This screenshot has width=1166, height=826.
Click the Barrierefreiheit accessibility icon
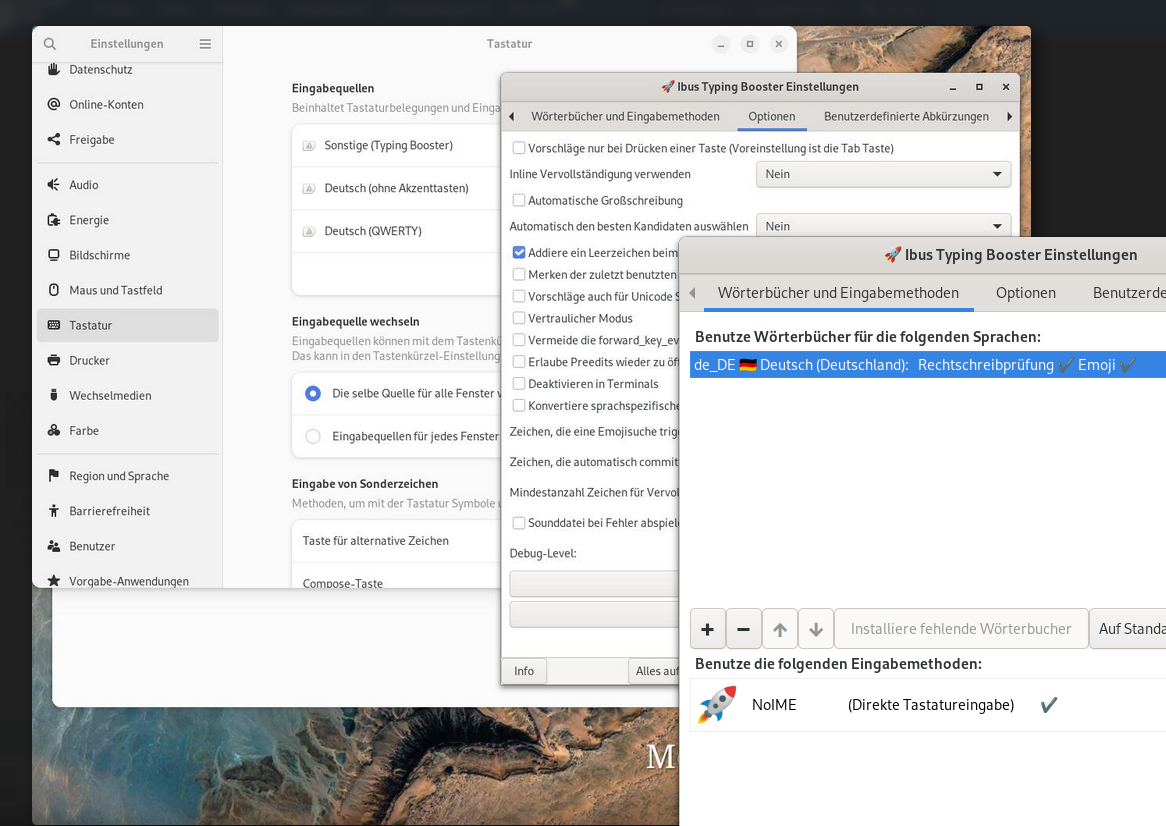click(x=54, y=511)
